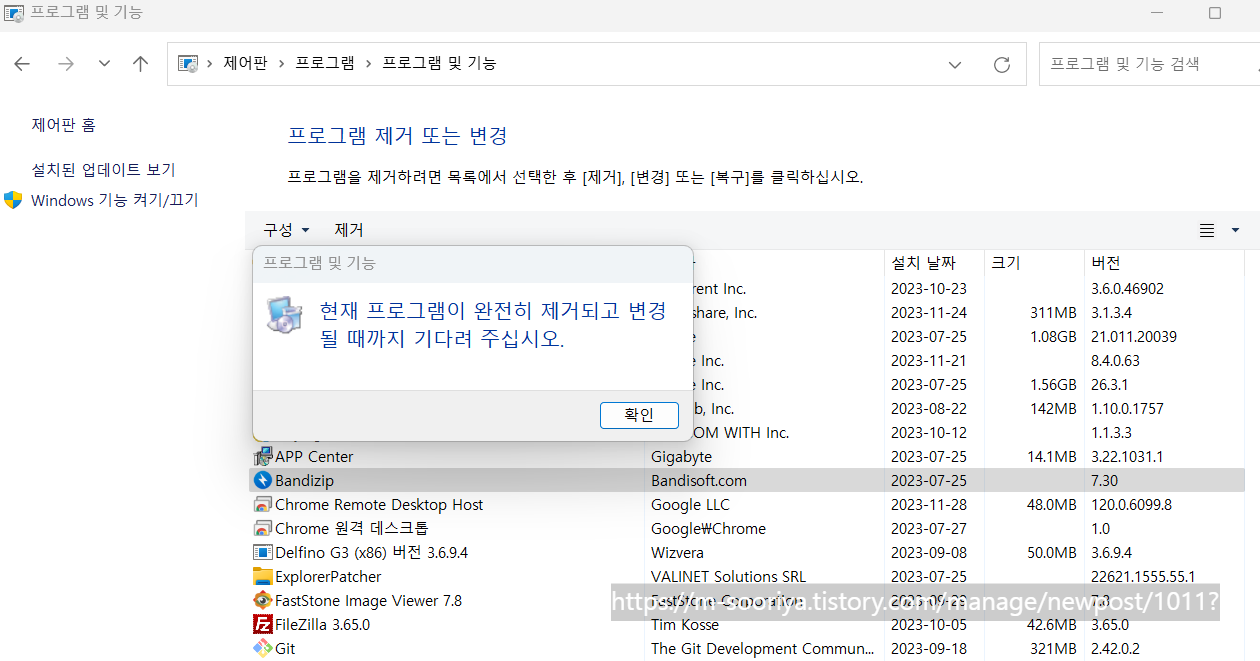The height and width of the screenshot is (661, 1260).
Task: Click the Chrome Remote Desktop Host icon
Action: [263, 505]
